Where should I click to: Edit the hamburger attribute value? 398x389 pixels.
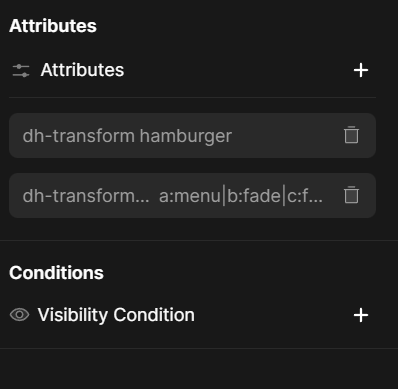[186, 136]
